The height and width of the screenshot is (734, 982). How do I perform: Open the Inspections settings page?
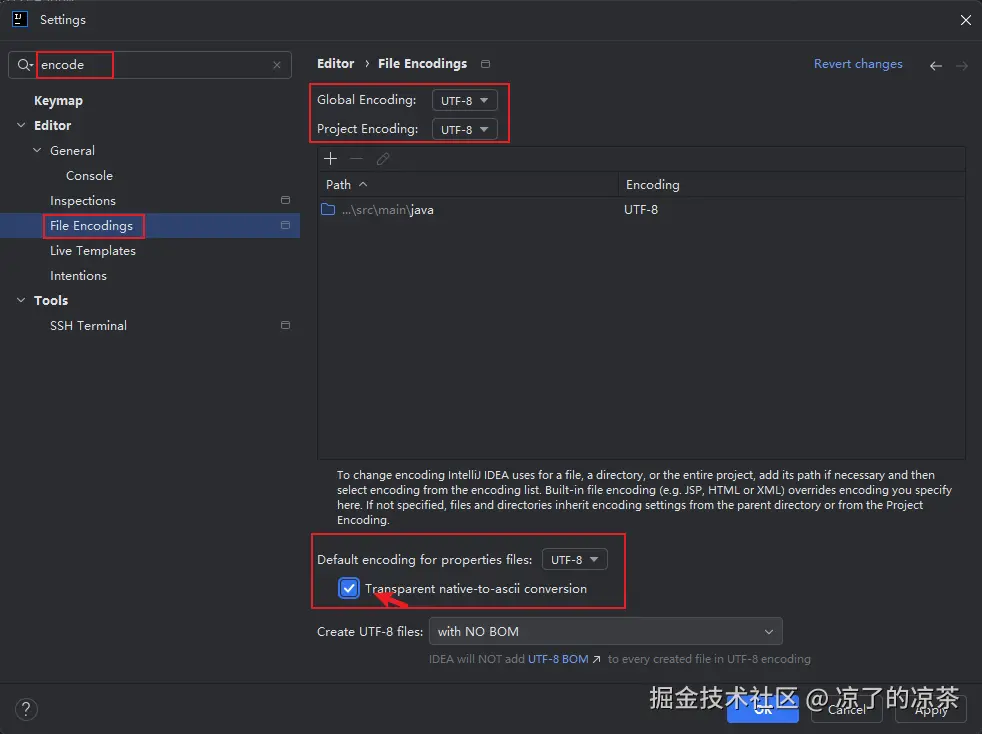tap(83, 200)
